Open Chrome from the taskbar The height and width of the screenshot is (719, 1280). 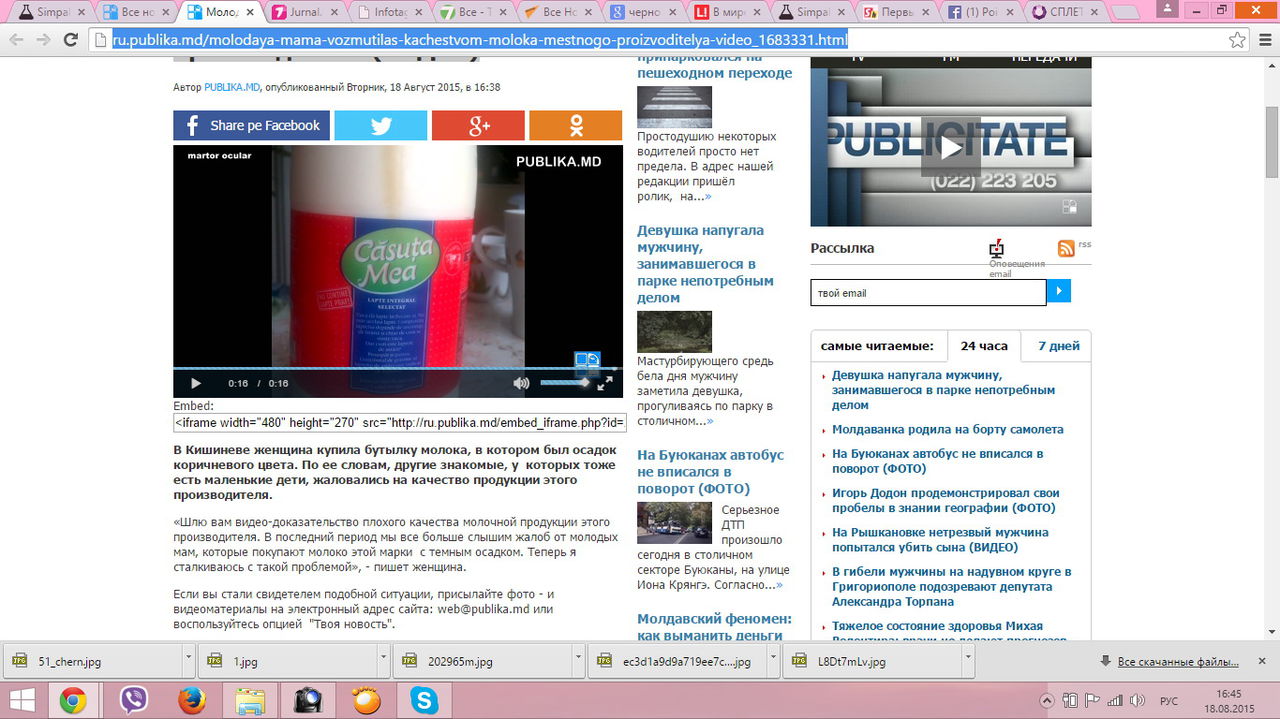tap(73, 700)
